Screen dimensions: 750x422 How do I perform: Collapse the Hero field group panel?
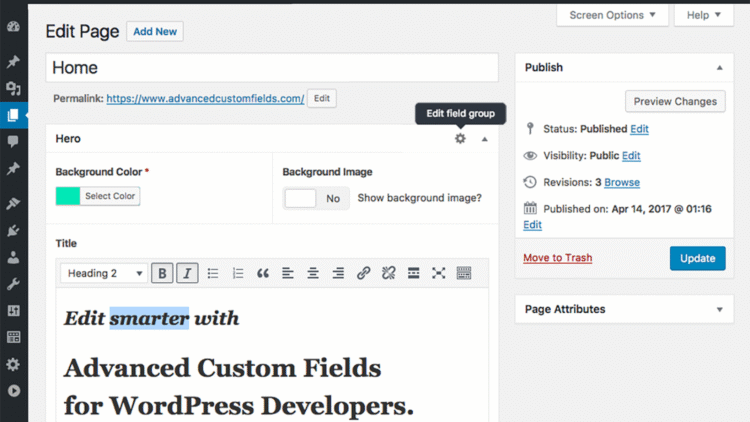485,139
